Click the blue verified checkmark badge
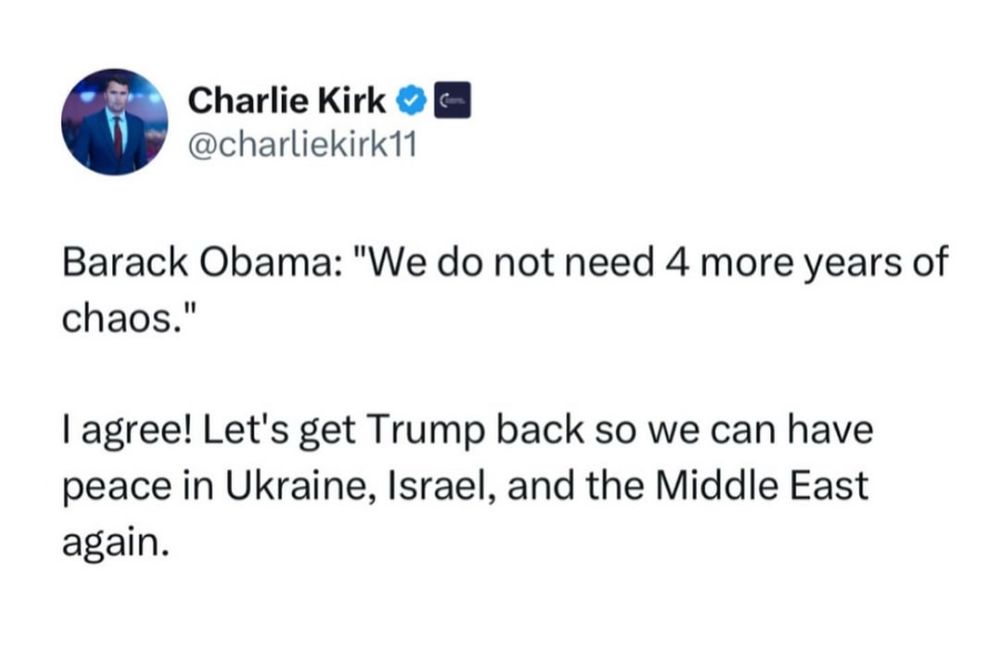The height and width of the screenshot is (659, 1000). point(411,101)
